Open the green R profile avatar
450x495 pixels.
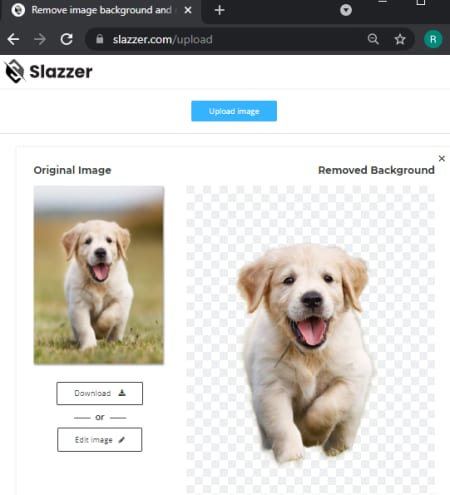pyautogui.click(x=433, y=39)
